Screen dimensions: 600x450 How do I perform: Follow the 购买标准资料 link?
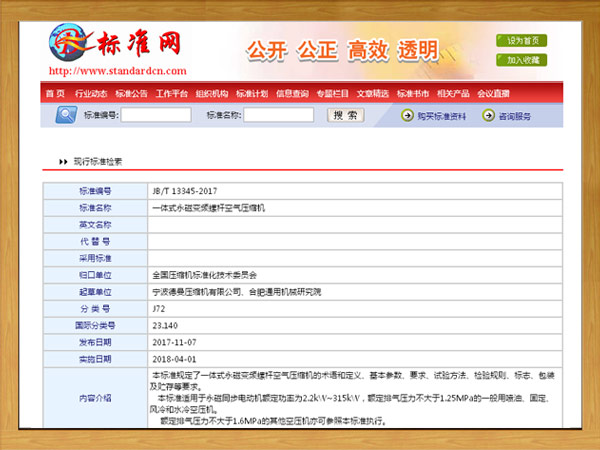click(x=442, y=116)
